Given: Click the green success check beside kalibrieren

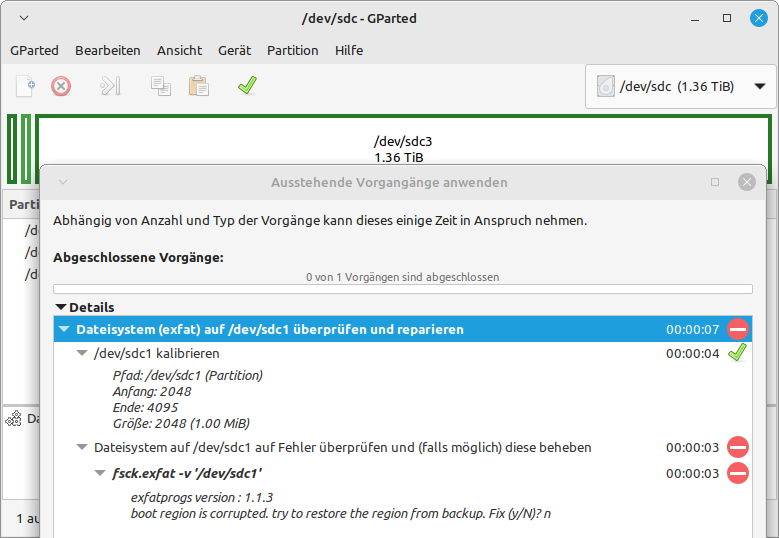Looking at the screenshot, I should (737, 353).
